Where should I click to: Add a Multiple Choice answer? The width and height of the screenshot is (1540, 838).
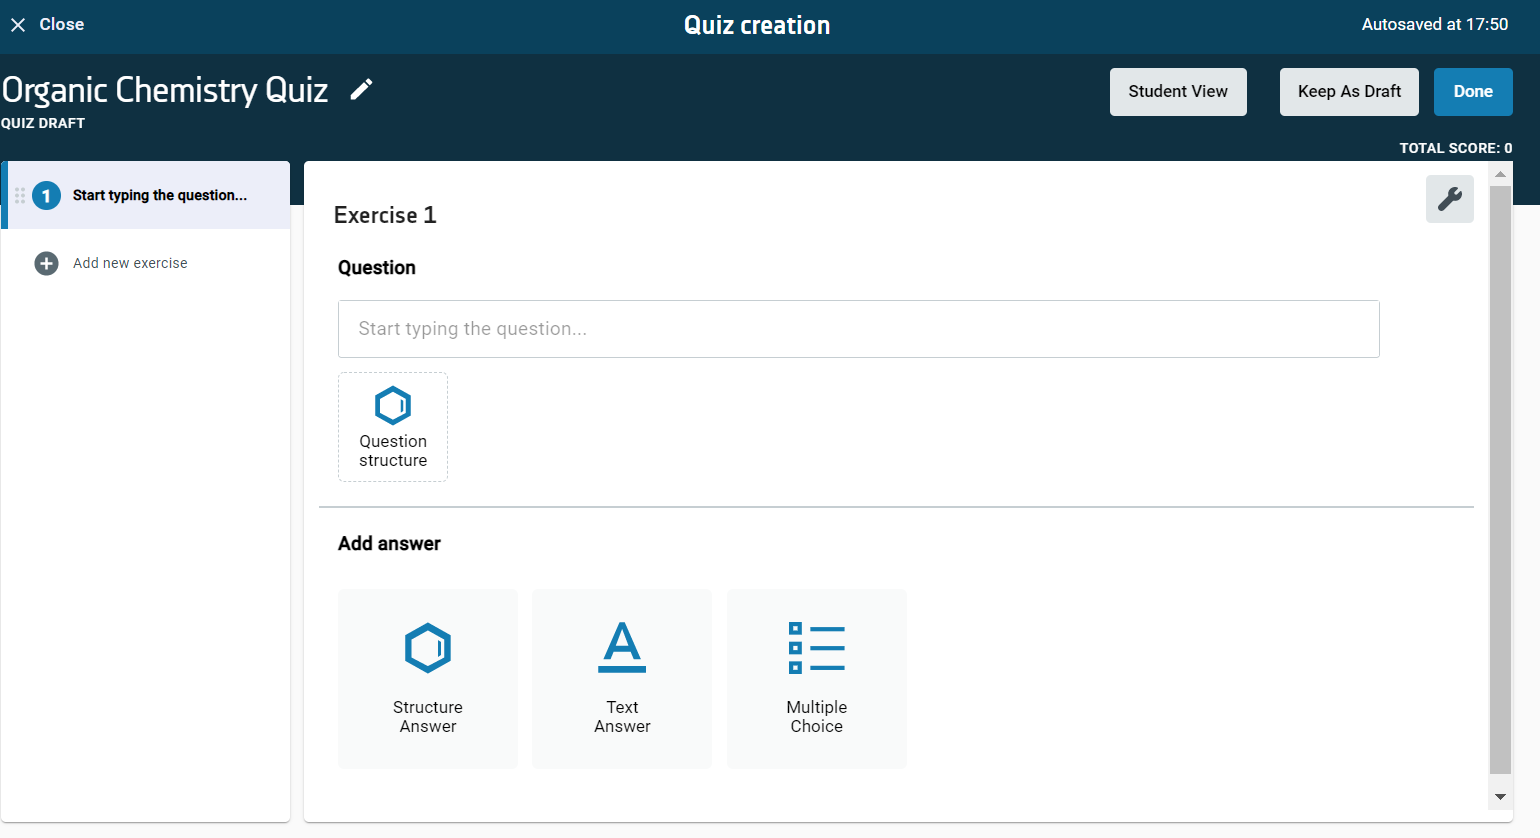[x=816, y=678]
